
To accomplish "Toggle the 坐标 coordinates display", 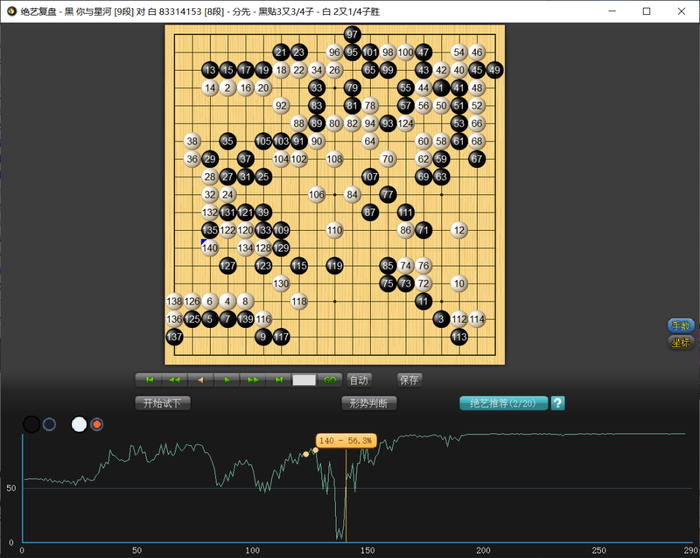I will pos(680,342).
